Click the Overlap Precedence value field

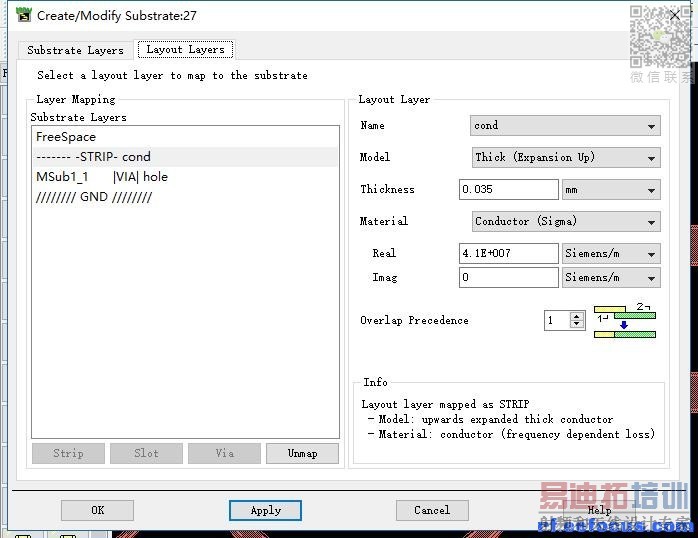(x=557, y=320)
